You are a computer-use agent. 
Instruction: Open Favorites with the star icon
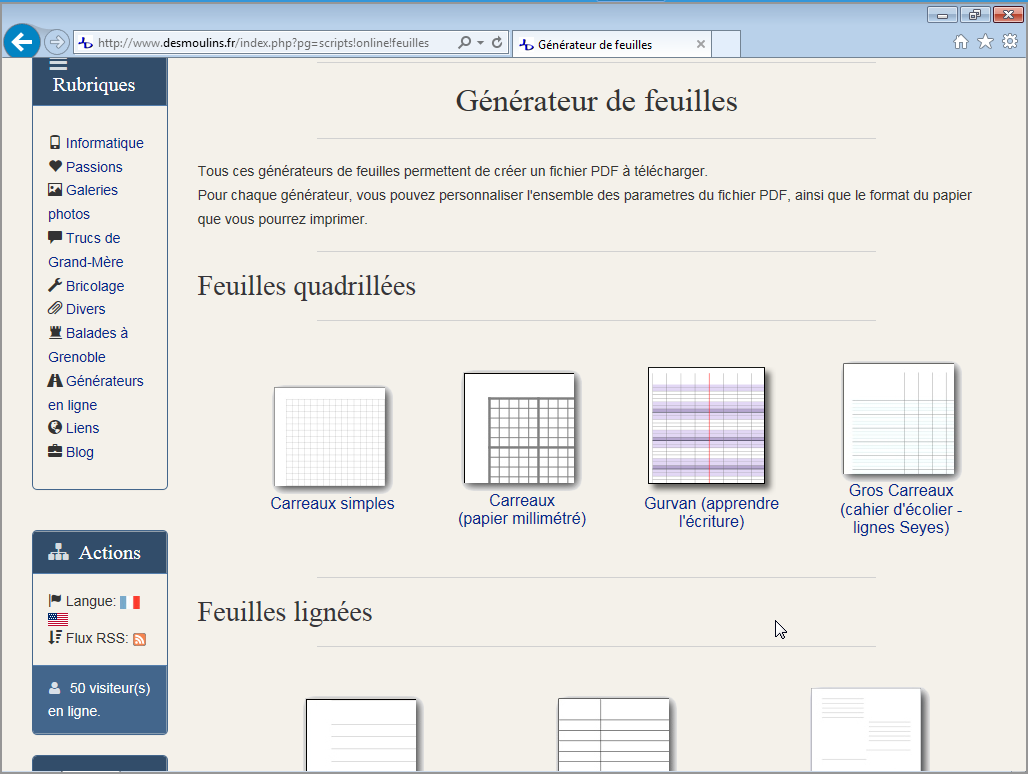tap(985, 42)
